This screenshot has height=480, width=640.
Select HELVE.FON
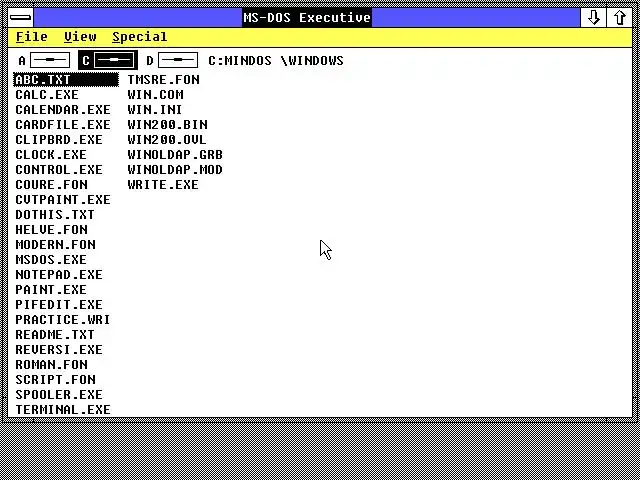51,230
